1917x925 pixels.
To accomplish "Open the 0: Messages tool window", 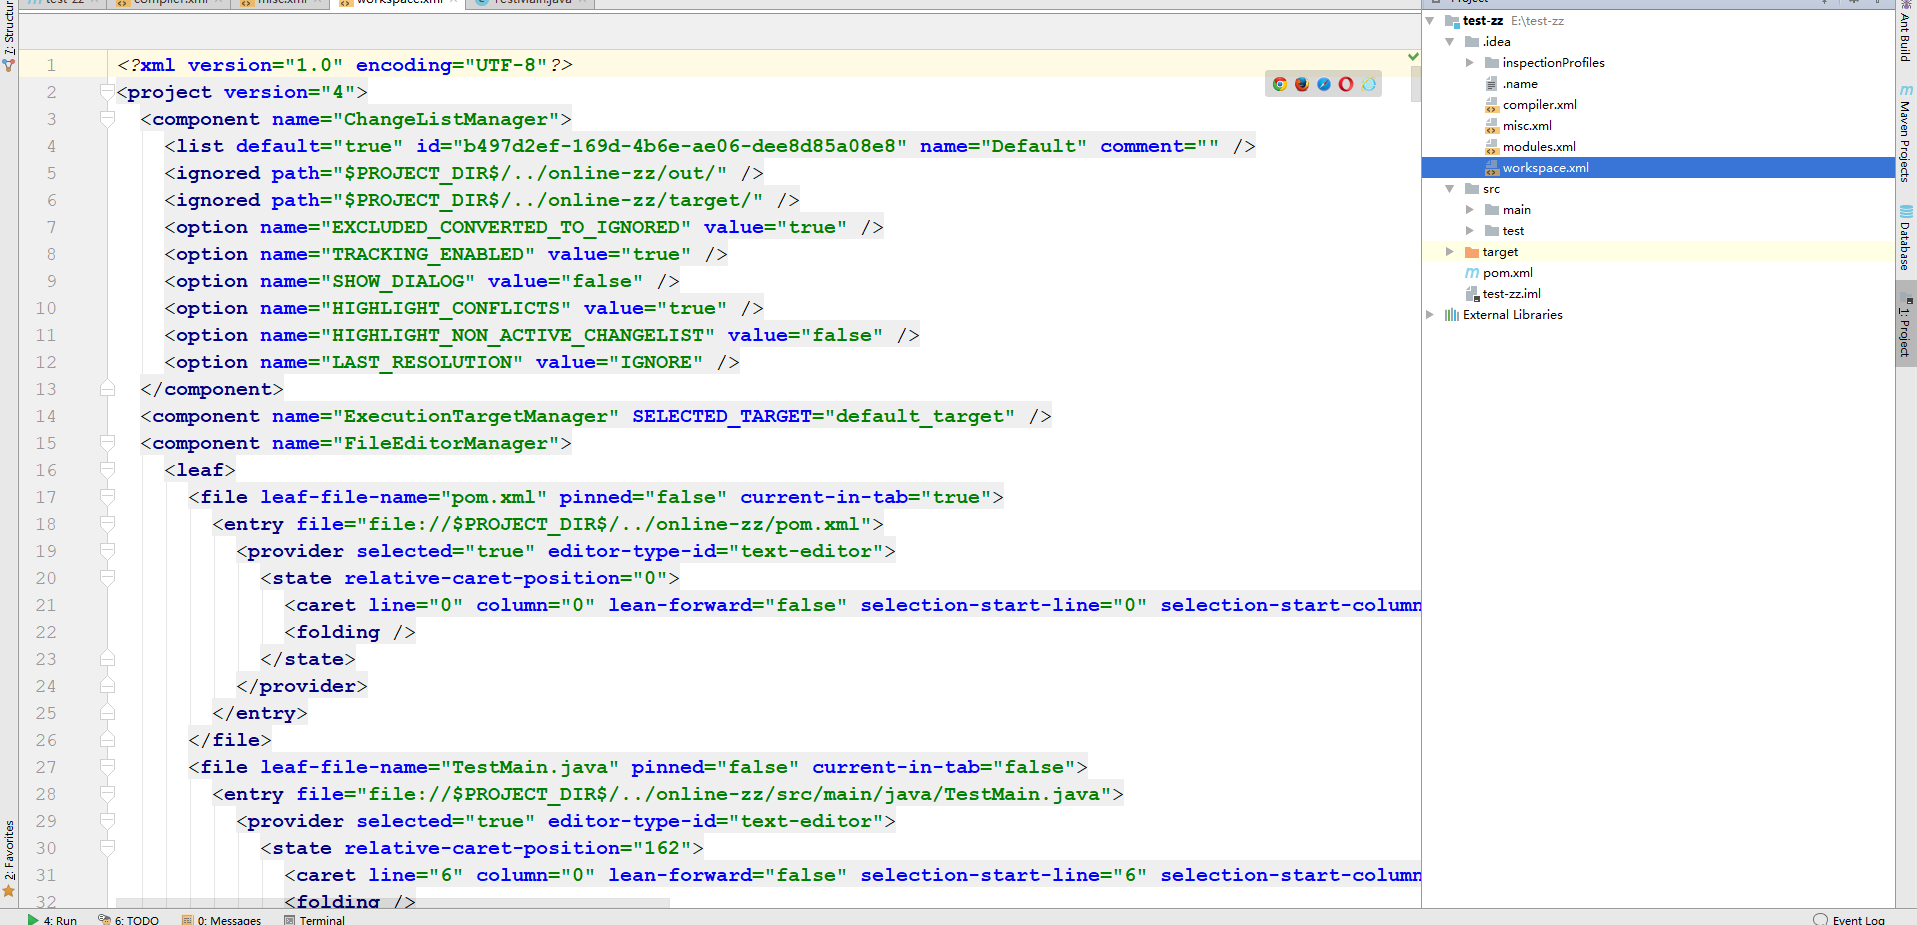I will coord(222,919).
